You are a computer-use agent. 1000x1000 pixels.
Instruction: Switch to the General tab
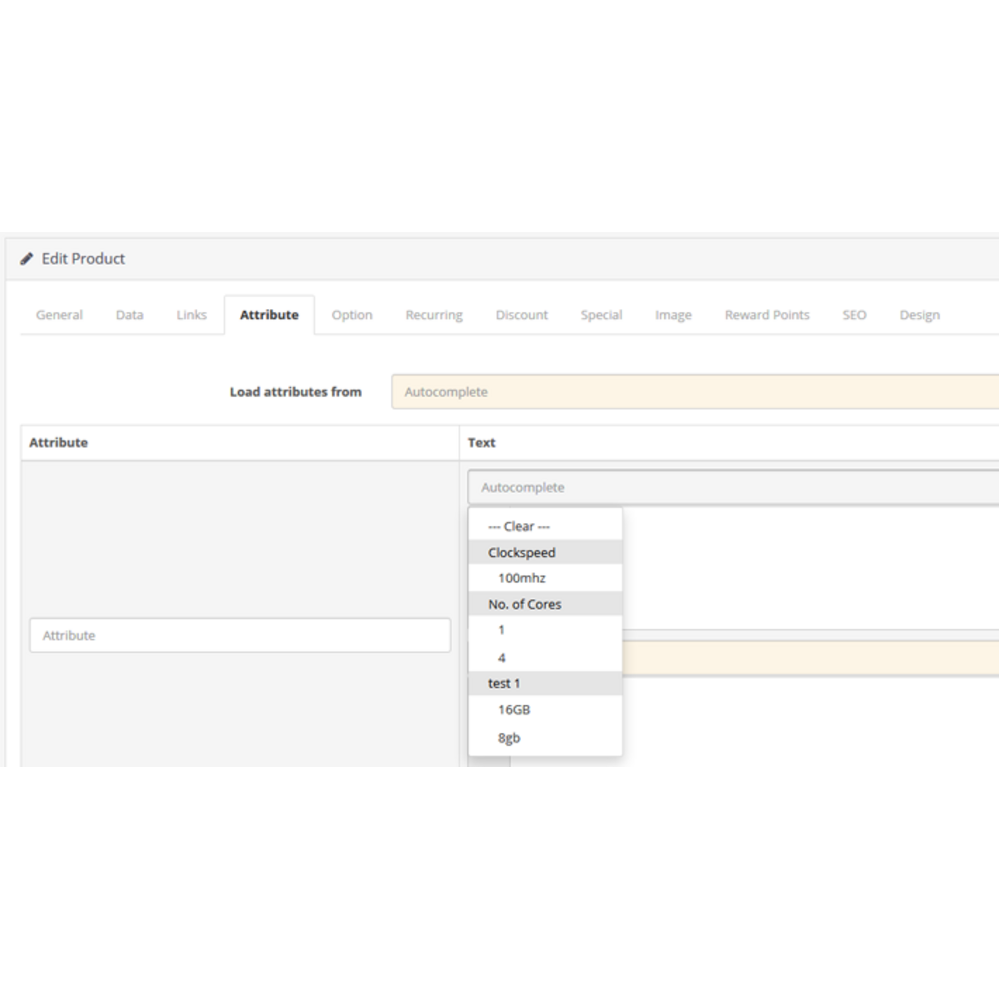tap(59, 314)
